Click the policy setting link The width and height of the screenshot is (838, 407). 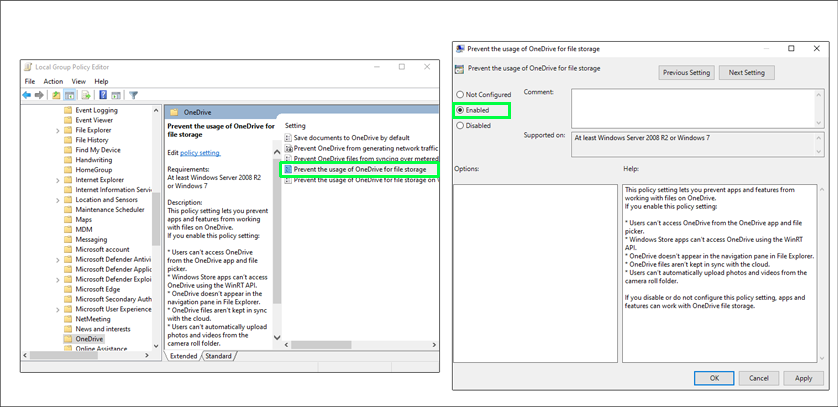[200, 153]
